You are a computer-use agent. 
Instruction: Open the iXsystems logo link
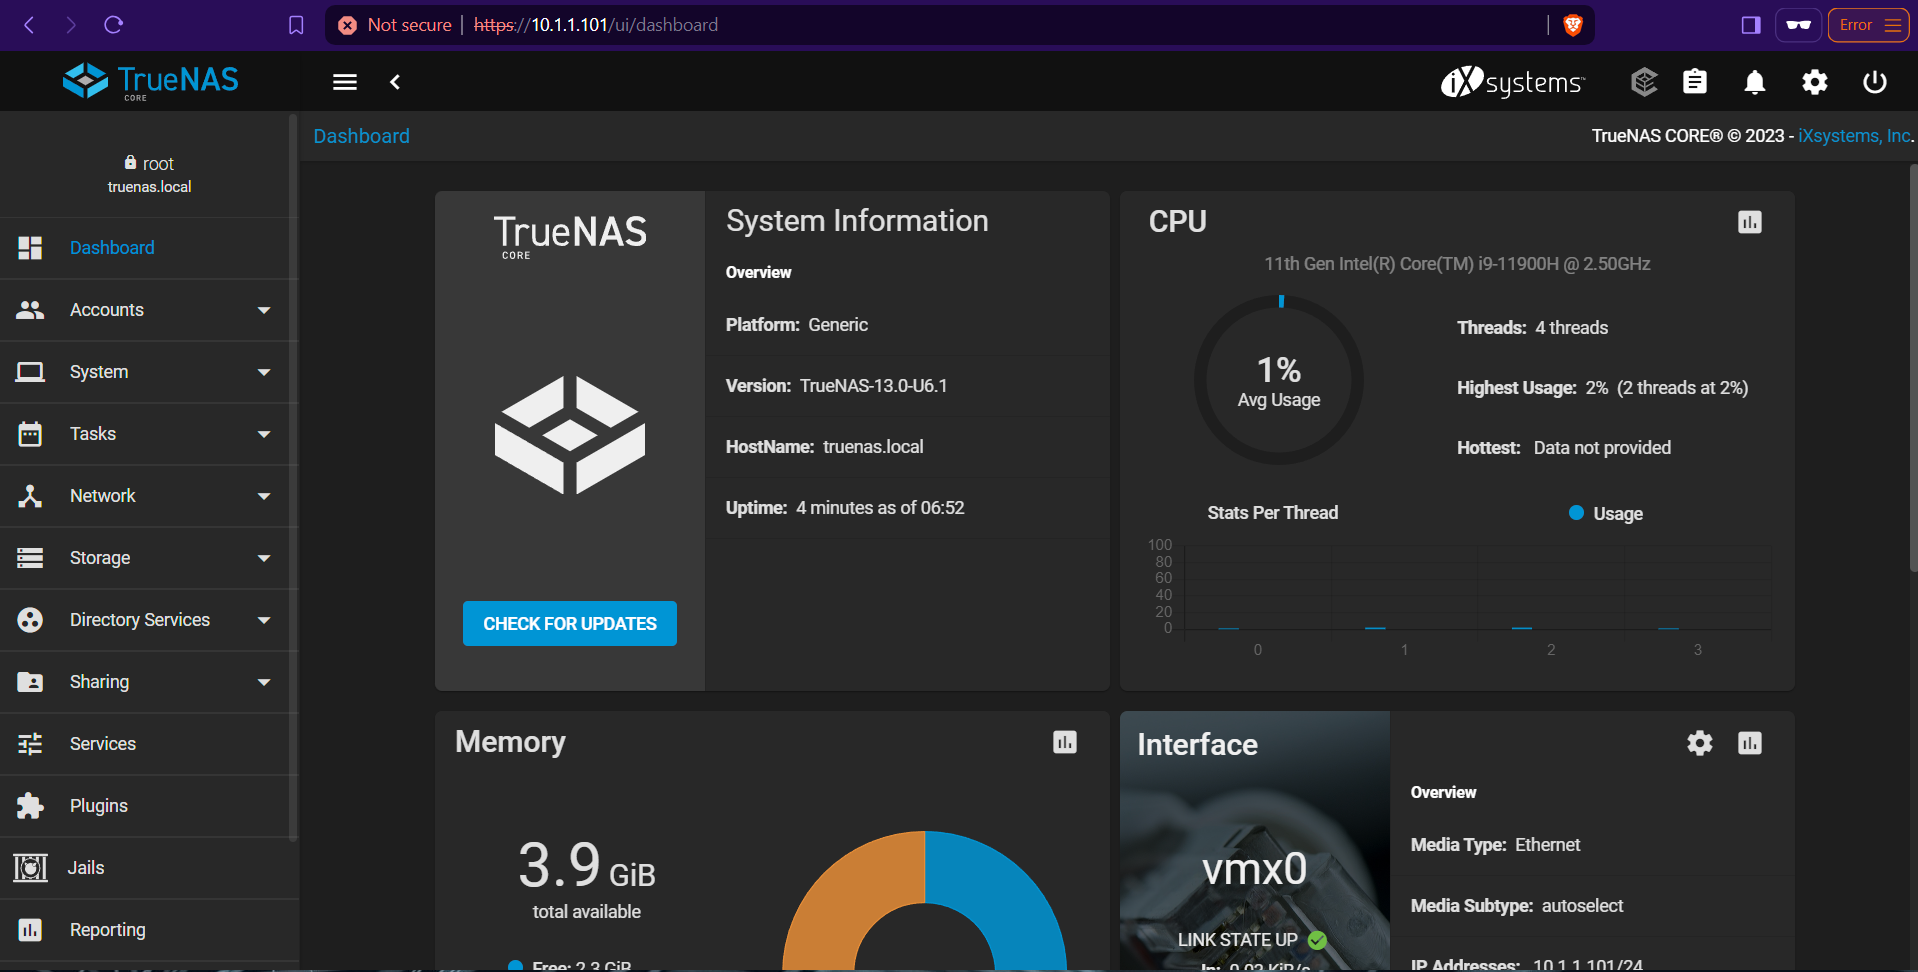point(1512,82)
